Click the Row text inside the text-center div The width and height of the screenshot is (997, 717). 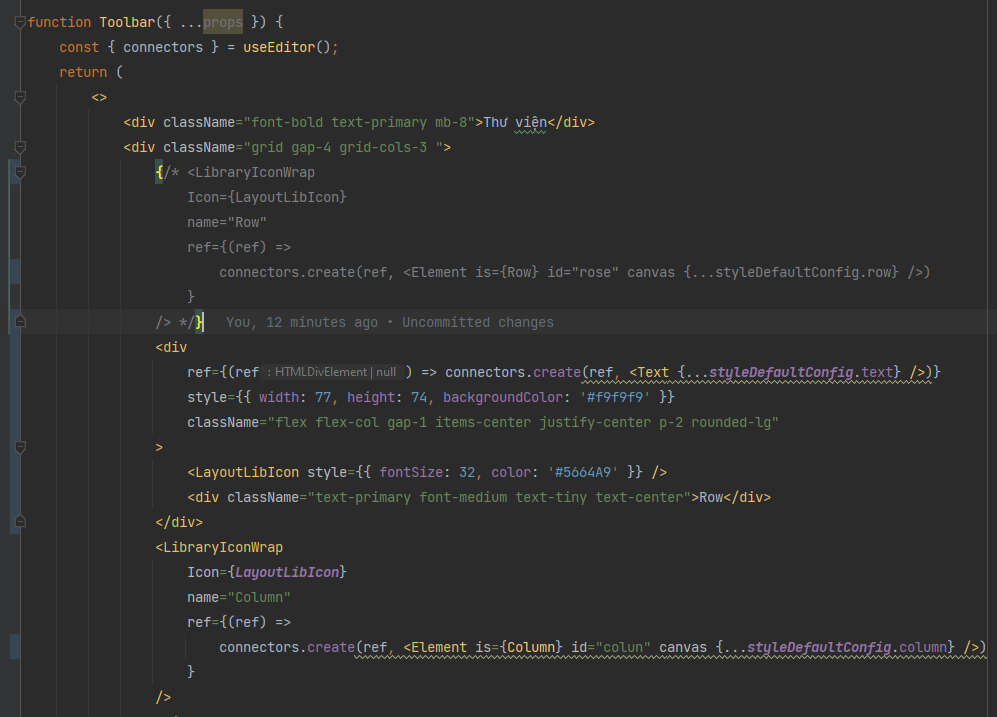(711, 497)
